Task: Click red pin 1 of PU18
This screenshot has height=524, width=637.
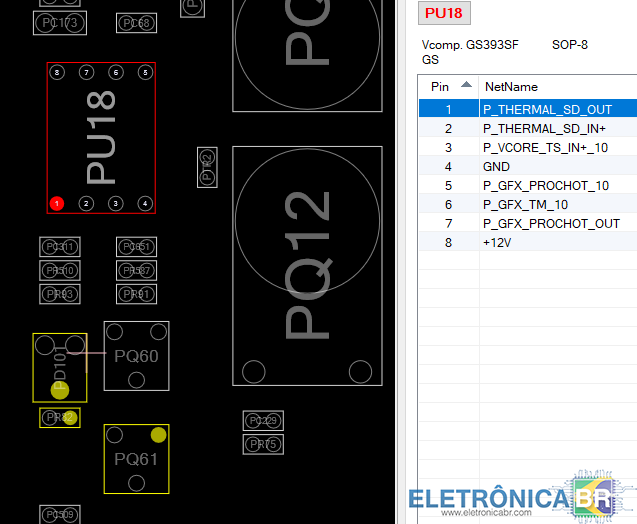Action: tap(57, 204)
